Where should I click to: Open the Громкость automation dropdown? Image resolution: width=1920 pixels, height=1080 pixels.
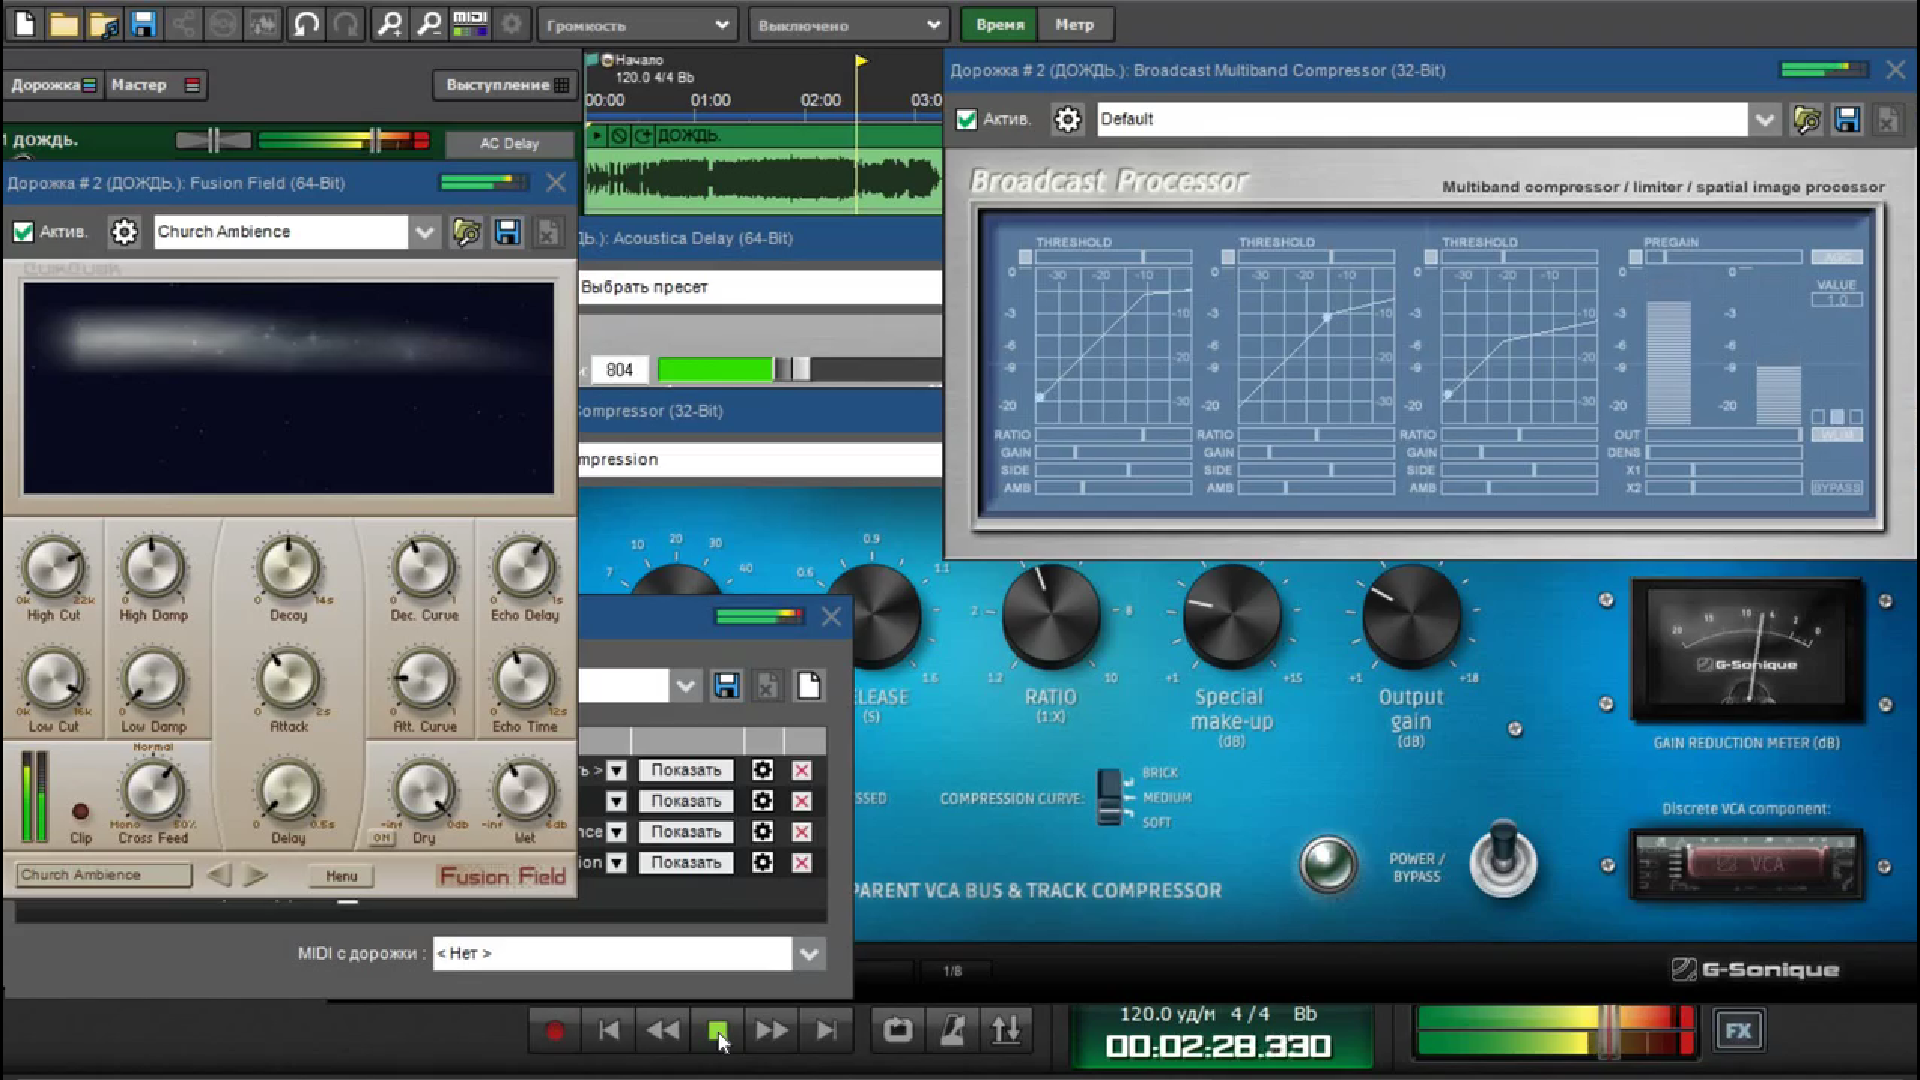[x=638, y=25]
